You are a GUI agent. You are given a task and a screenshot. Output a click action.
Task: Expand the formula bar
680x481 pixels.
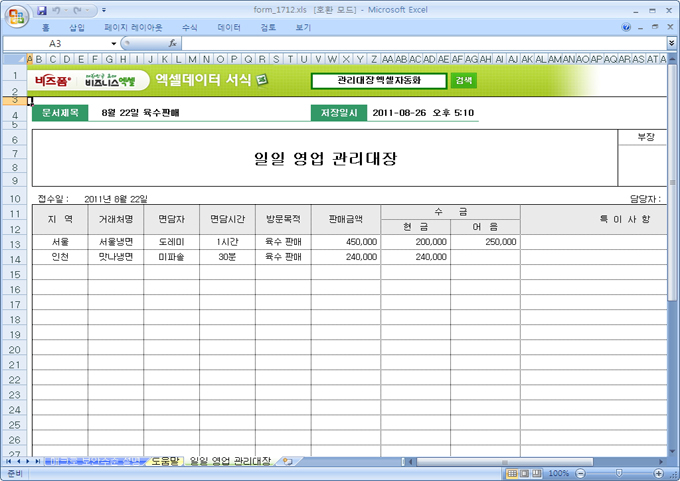pos(671,44)
